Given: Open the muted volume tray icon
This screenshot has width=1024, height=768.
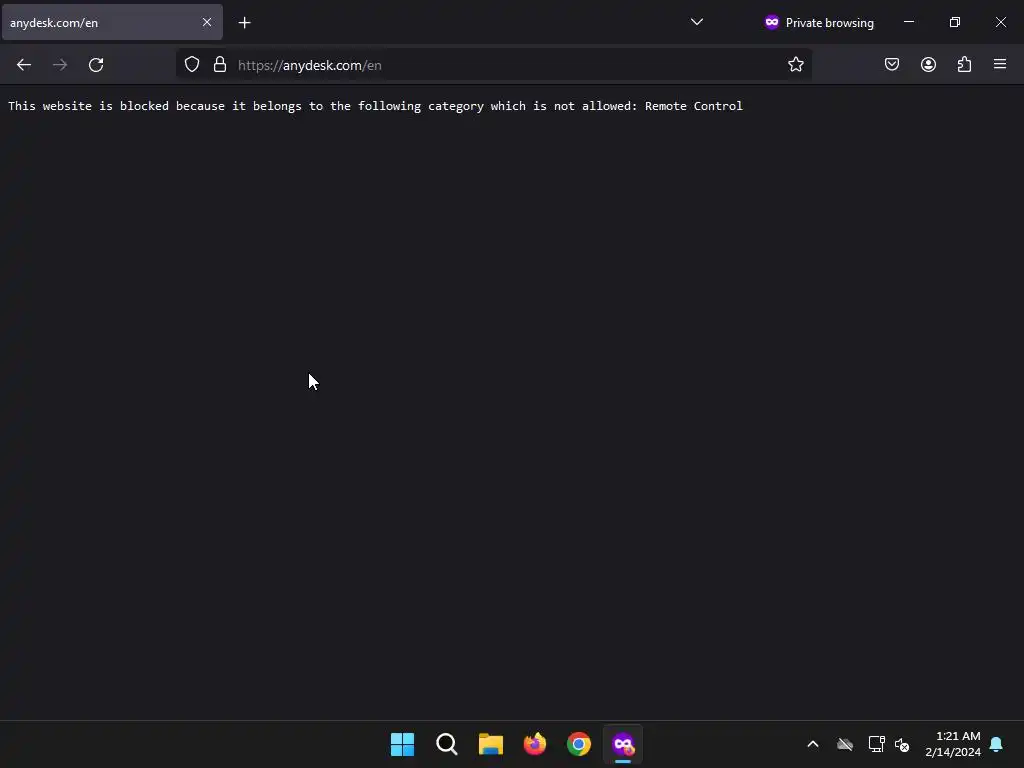Looking at the screenshot, I should click(902, 744).
